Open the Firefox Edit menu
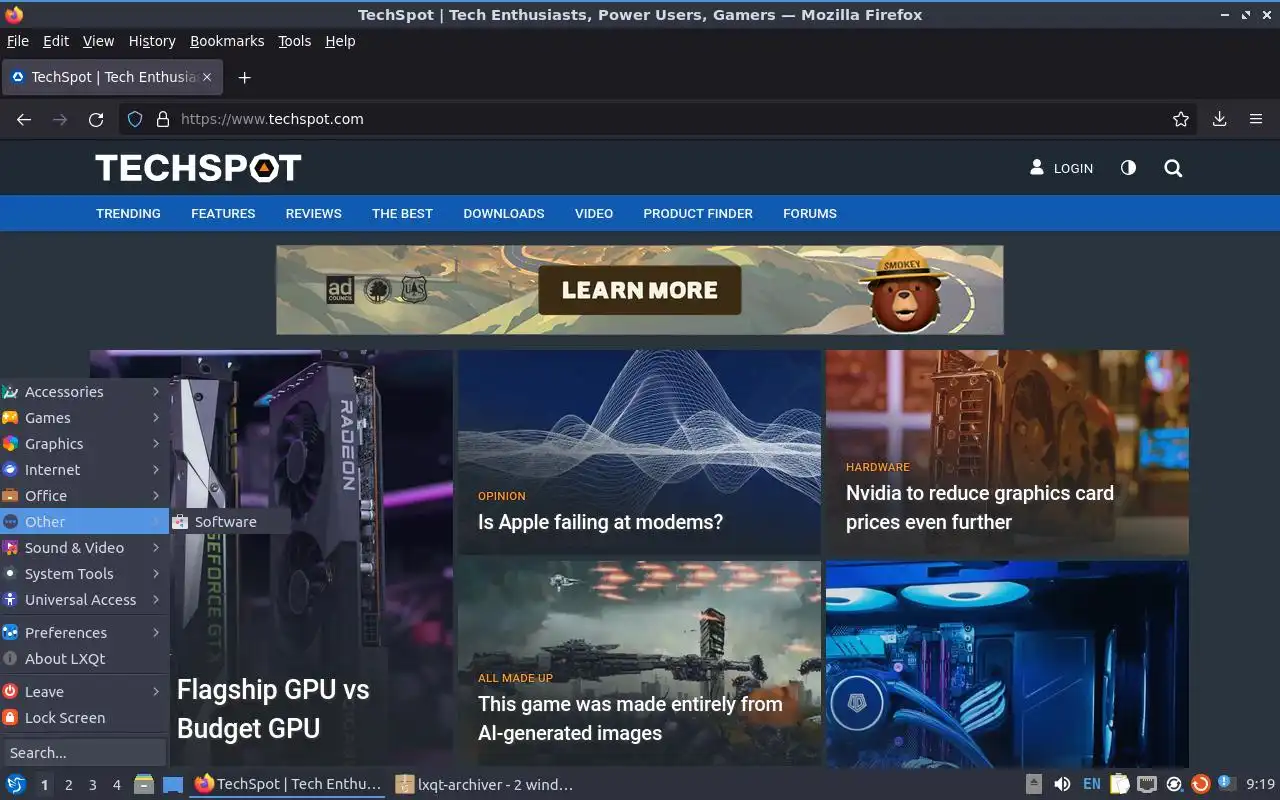The width and height of the screenshot is (1280, 800). click(56, 41)
